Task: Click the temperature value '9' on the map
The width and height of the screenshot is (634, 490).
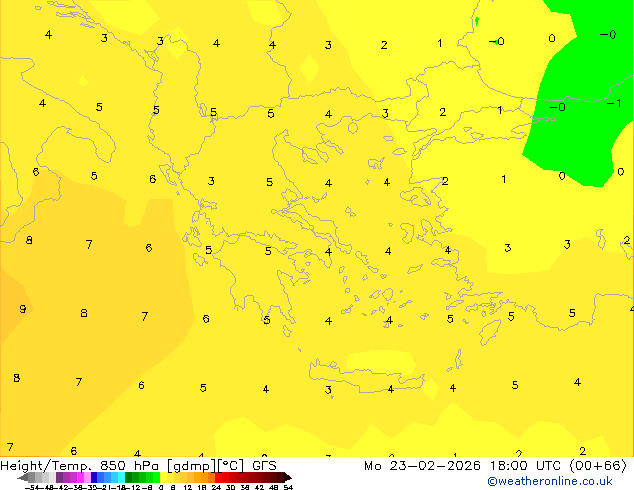Action: click(23, 309)
